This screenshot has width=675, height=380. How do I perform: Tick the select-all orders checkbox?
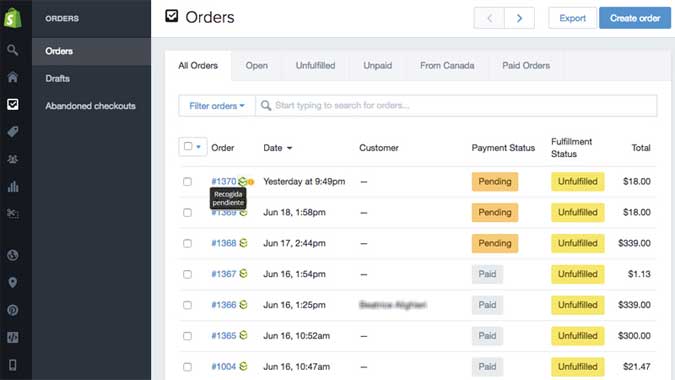click(x=188, y=146)
